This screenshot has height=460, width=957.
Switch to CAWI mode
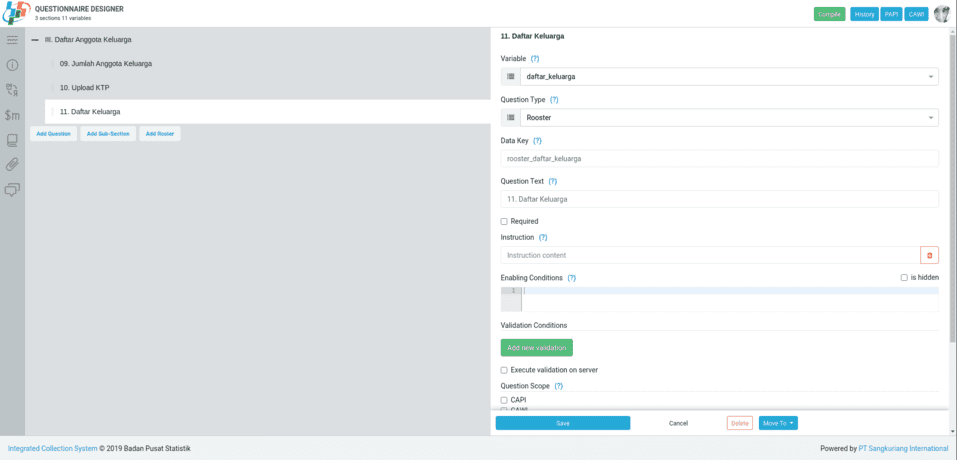point(916,14)
